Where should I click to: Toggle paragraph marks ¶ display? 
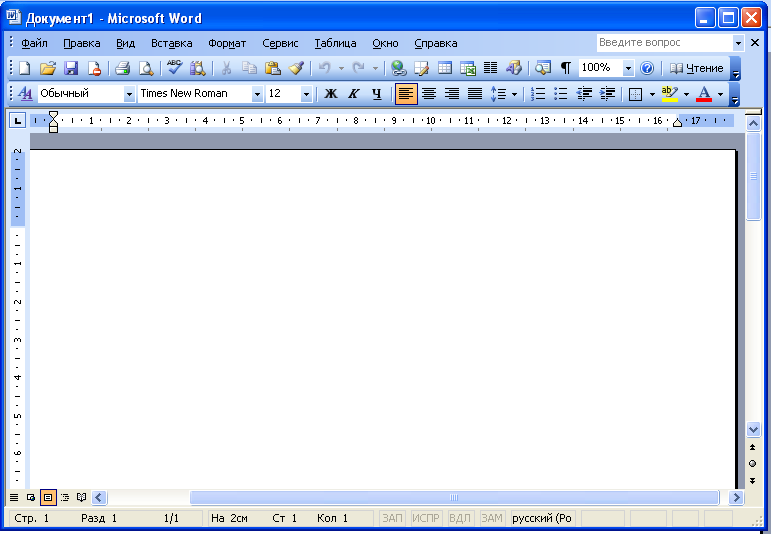click(566, 68)
